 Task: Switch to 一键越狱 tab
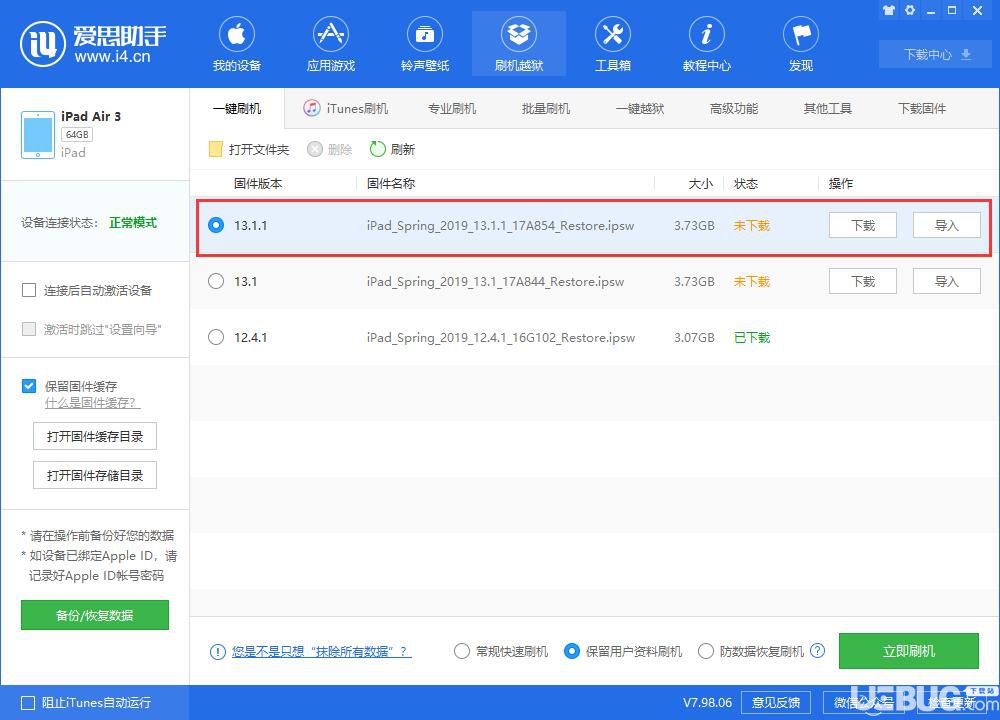tap(640, 108)
